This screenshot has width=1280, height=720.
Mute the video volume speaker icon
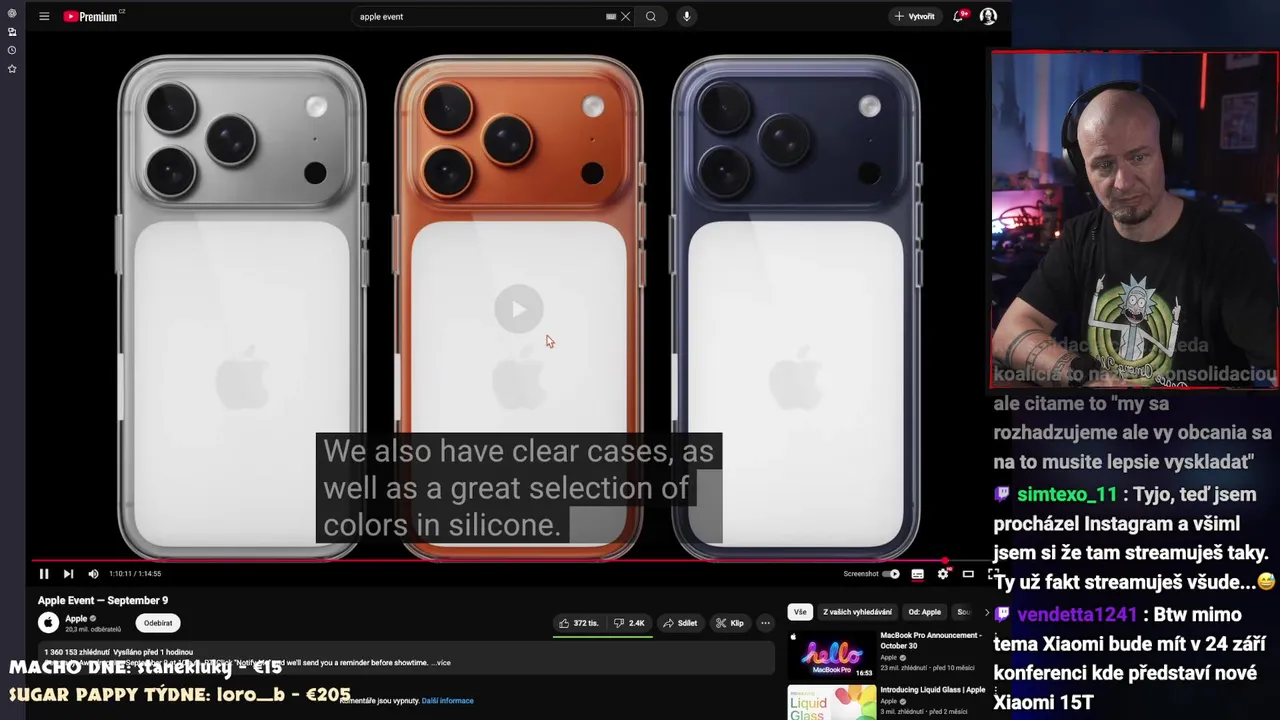[93, 574]
